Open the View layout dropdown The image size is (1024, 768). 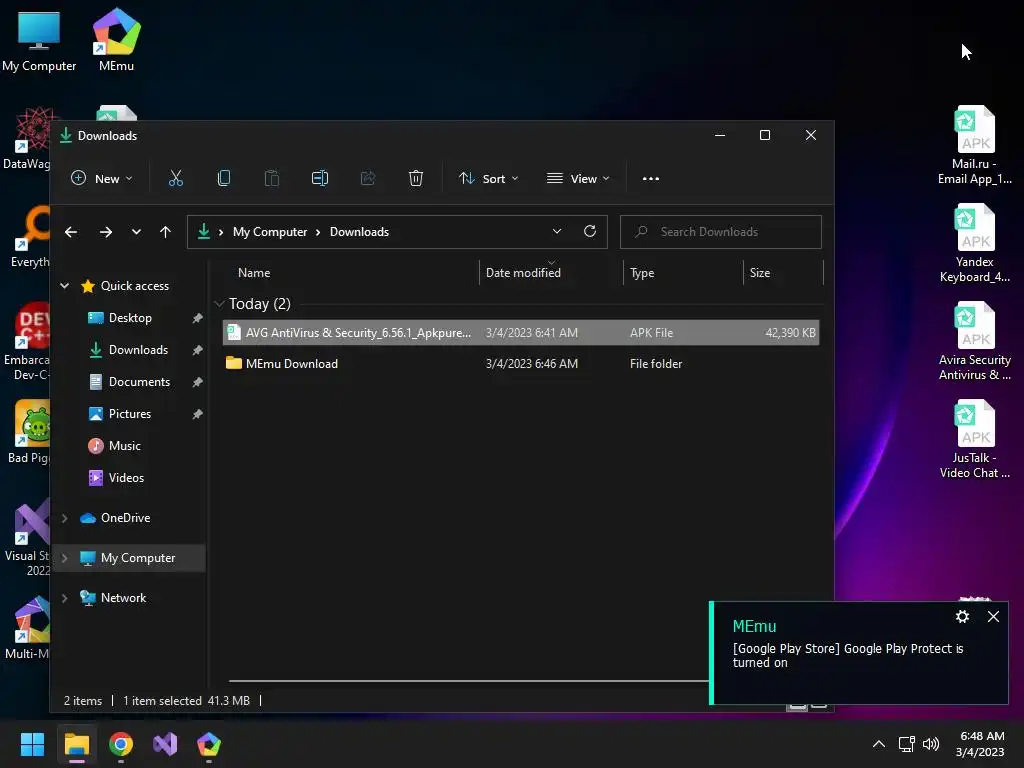click(579, 178)
